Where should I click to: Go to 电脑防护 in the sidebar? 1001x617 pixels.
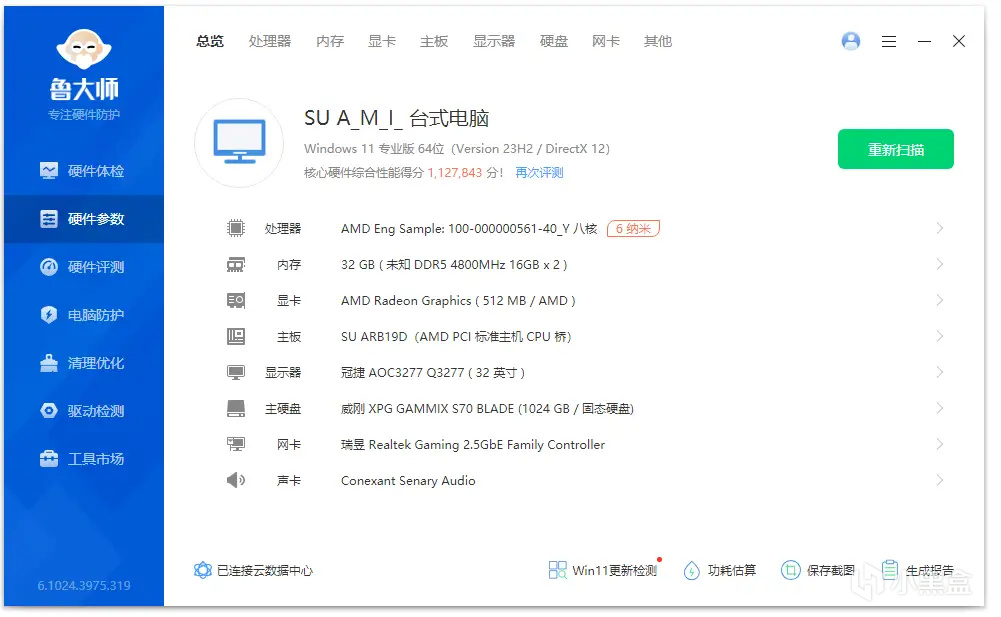[x=82, y=315]
